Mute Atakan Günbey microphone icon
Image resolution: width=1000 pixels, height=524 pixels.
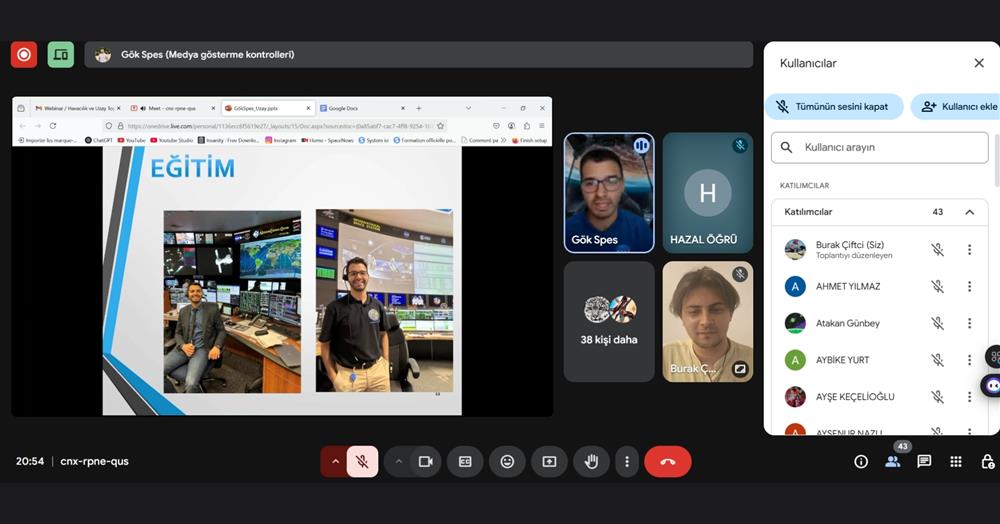point(937,323)
